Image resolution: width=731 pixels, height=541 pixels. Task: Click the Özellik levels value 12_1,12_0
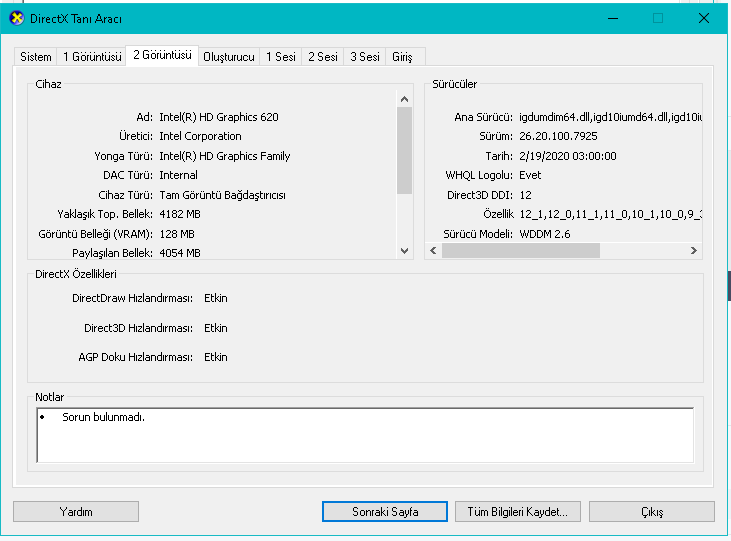[610, 215]
